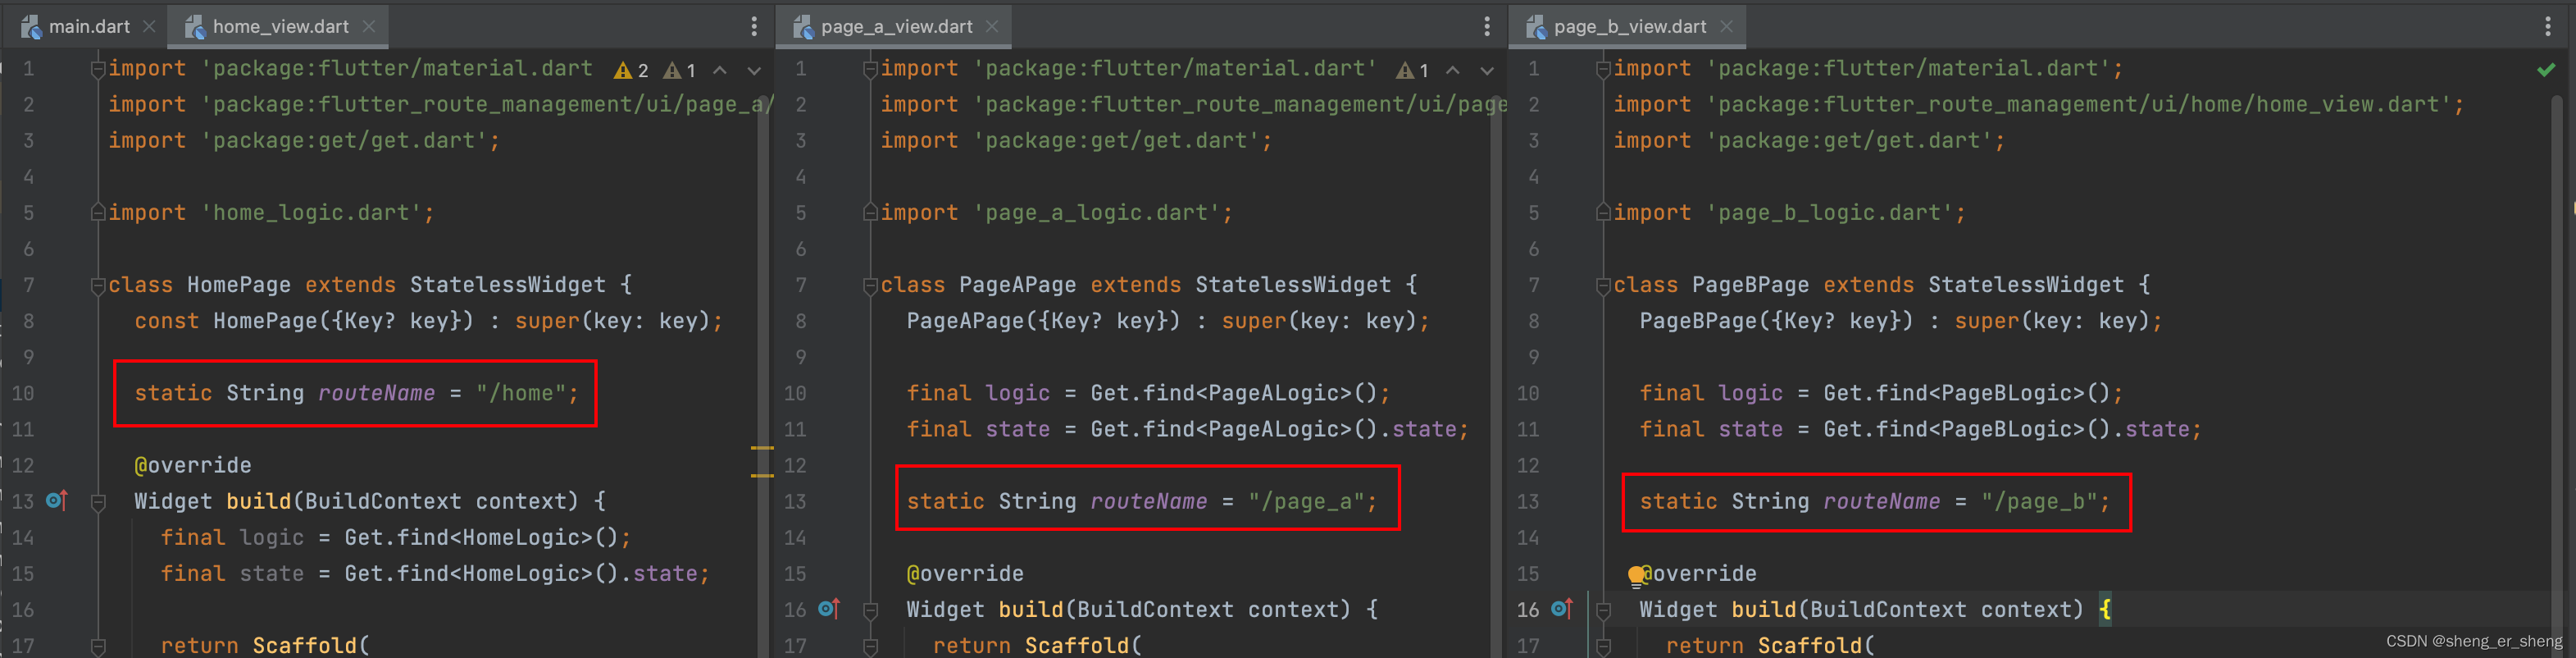Click Dart file icon on page_a_view.dart tab

tap(804, 27)
